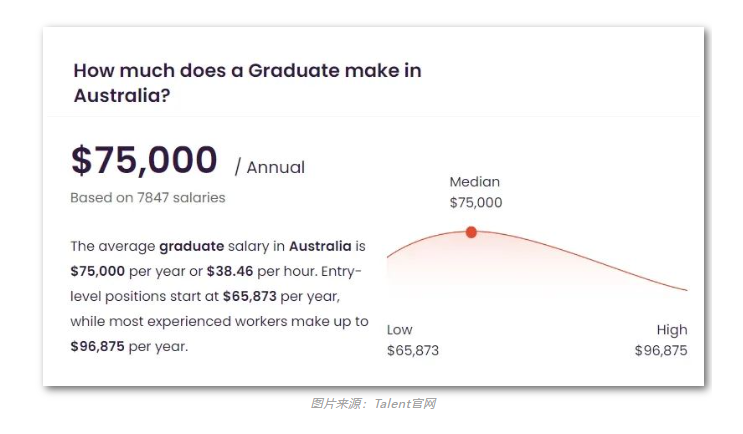Select the large $75,000 salary figure

click(144, 160)
